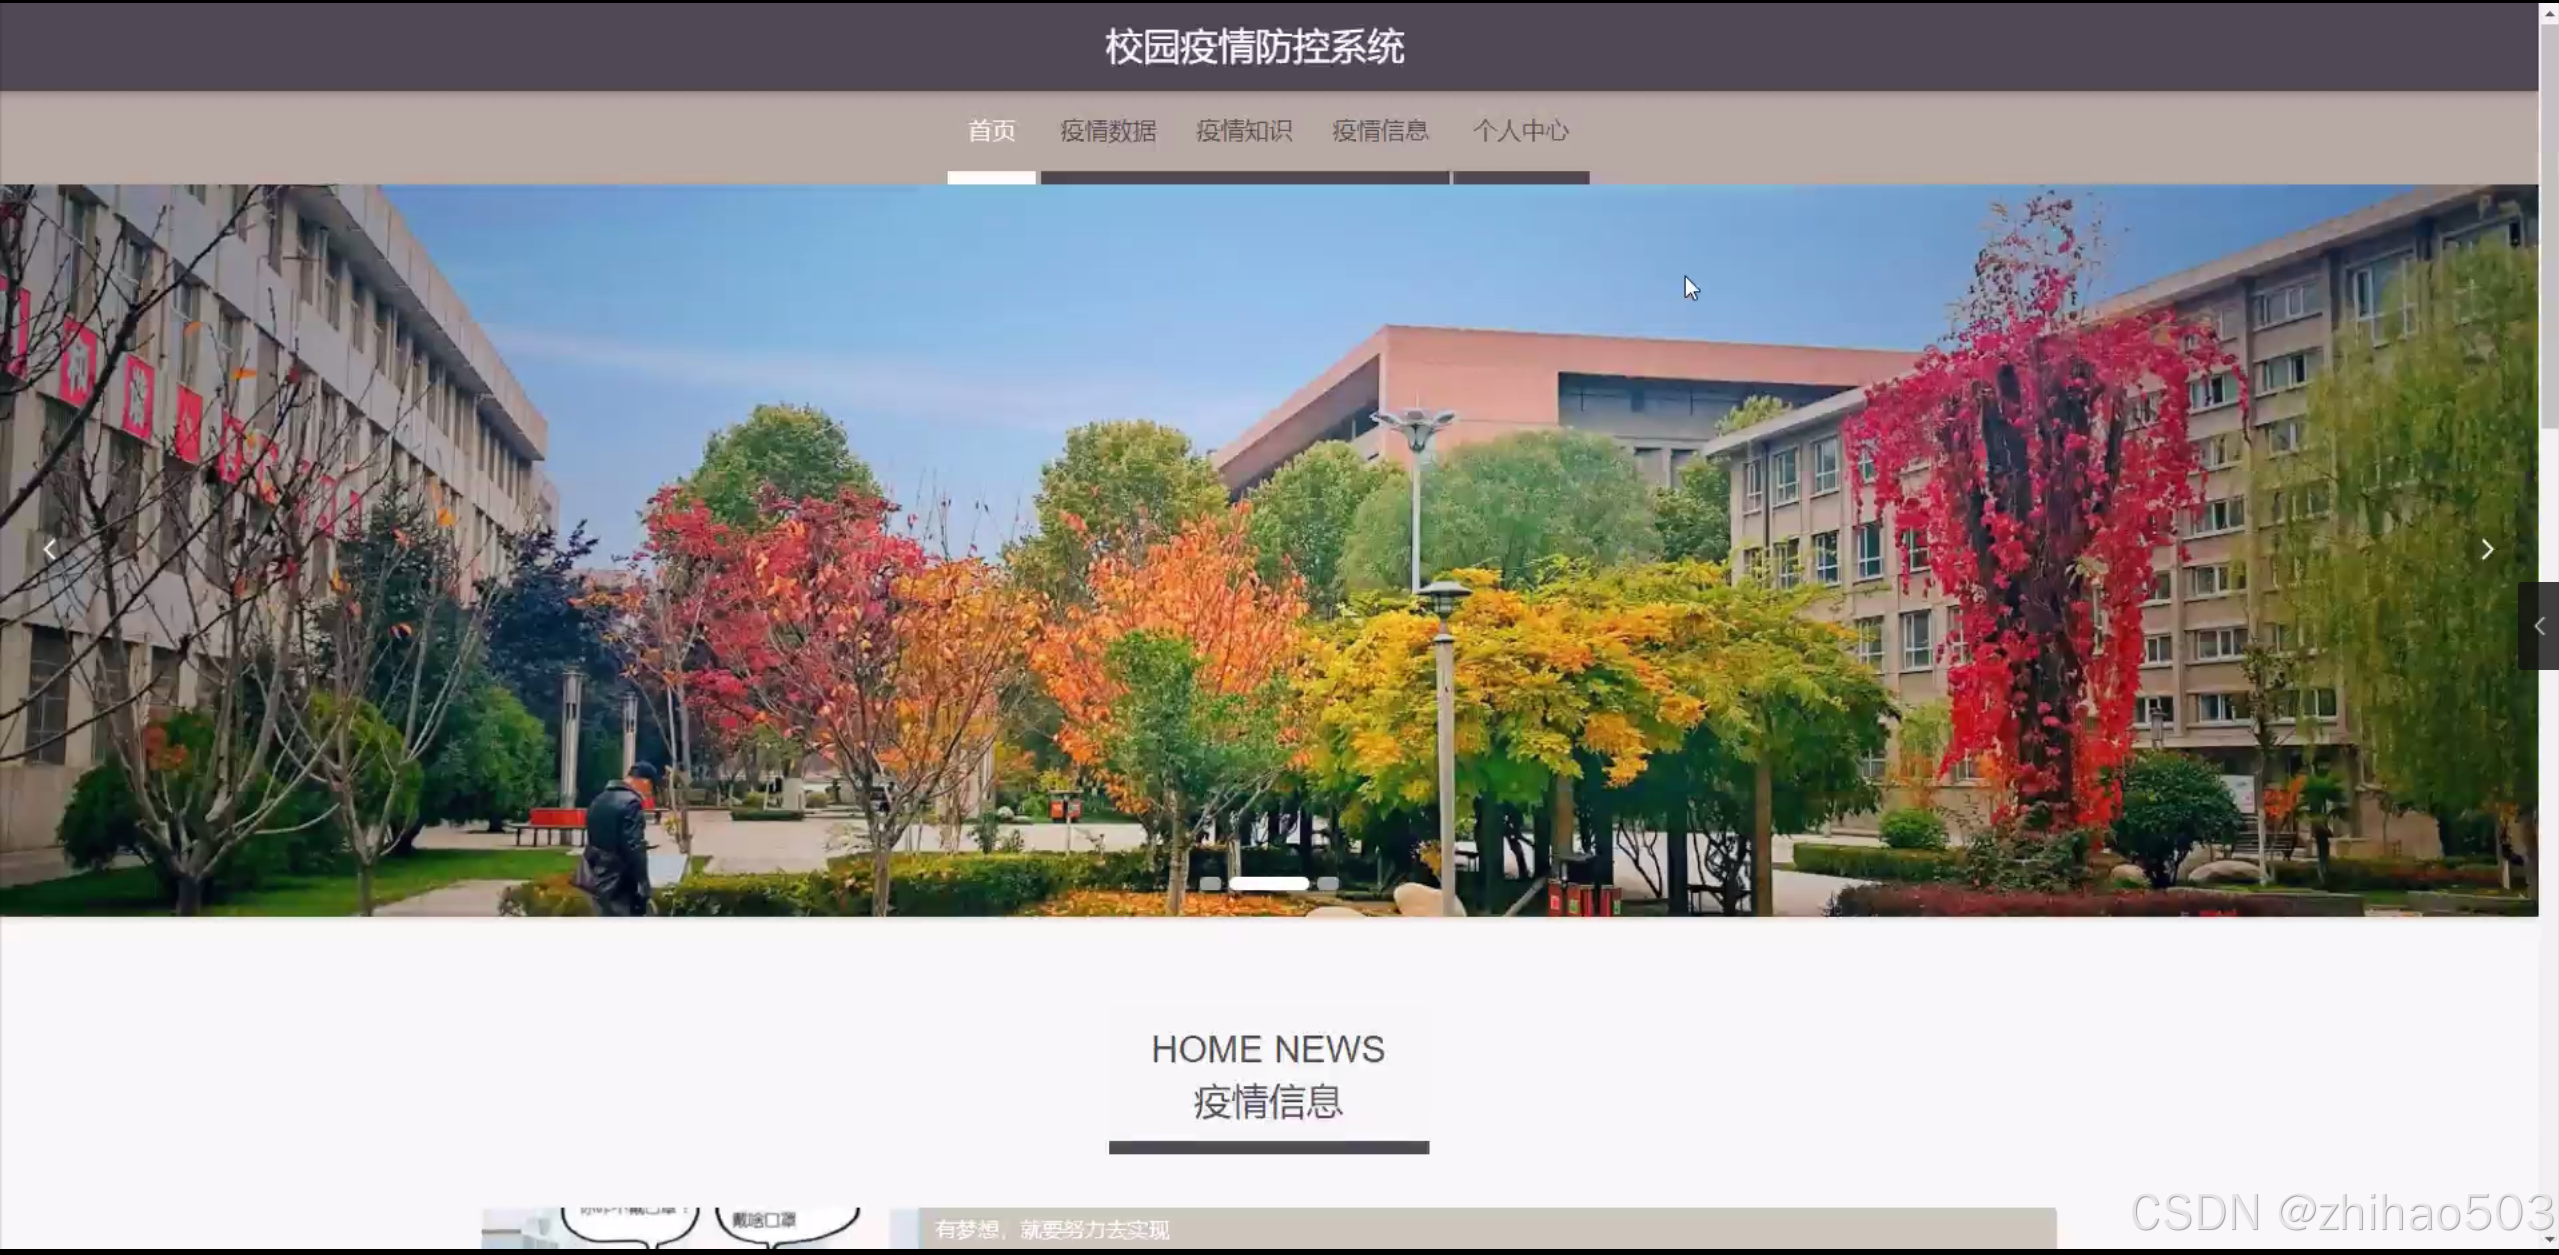Open the 疫情知识 menu item

[x=1244, y=131]
